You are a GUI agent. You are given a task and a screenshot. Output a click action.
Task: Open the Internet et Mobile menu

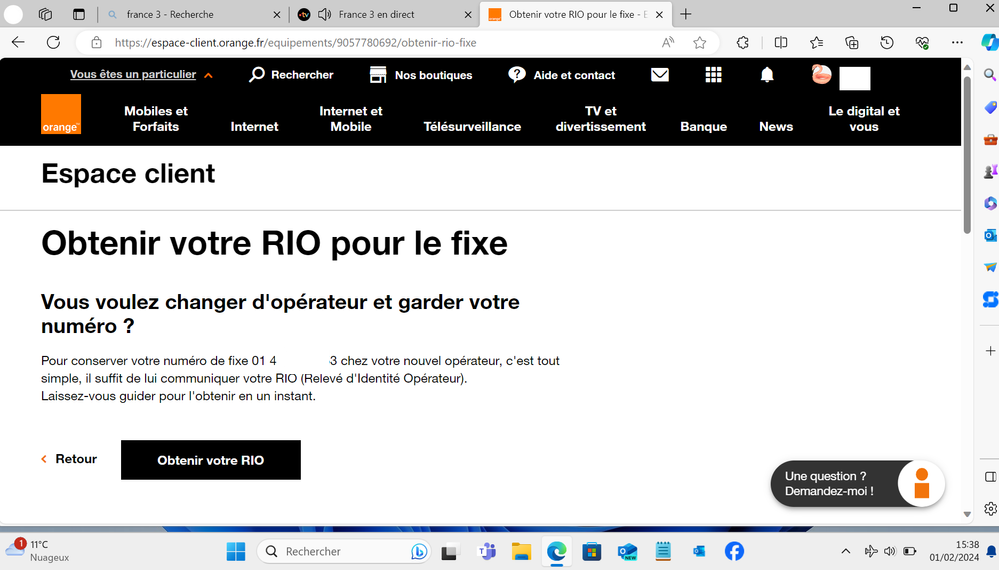(x=350, y=118)
